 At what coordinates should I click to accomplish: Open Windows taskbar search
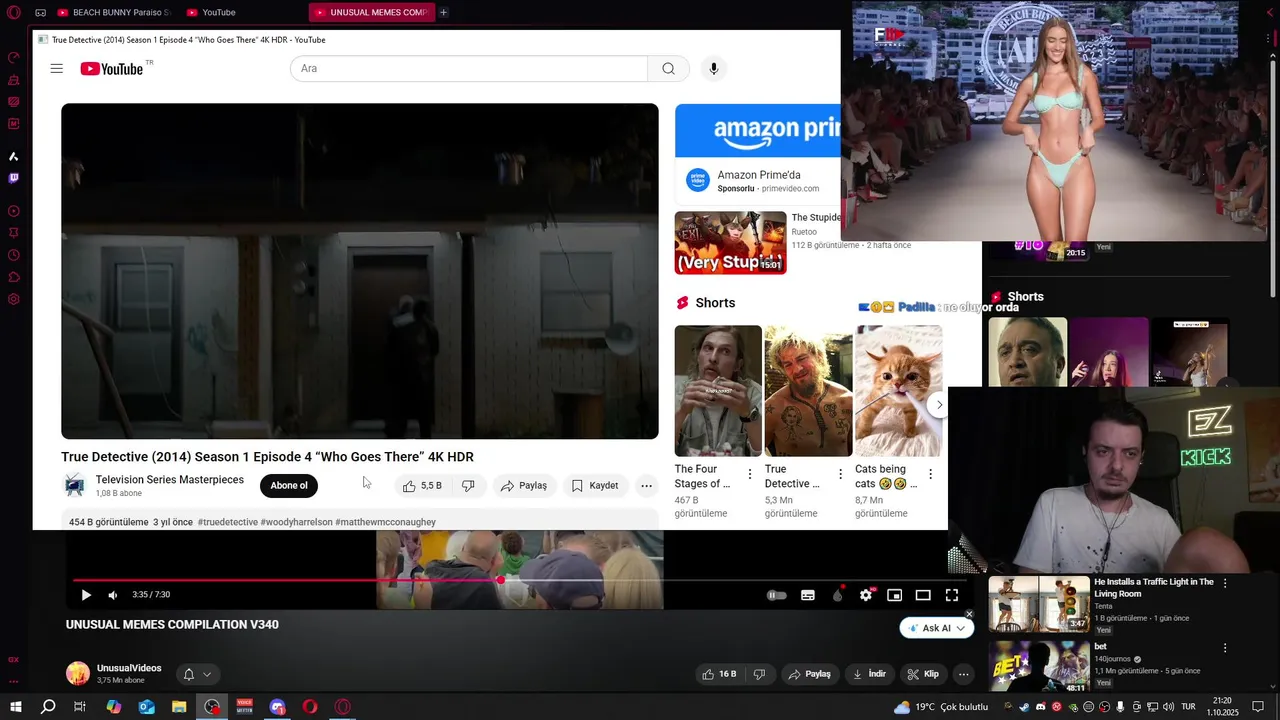click(48, 707)
